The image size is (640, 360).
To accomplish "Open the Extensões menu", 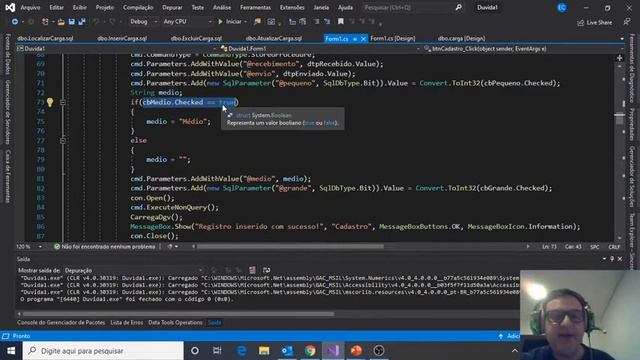I will click(292, 7).
